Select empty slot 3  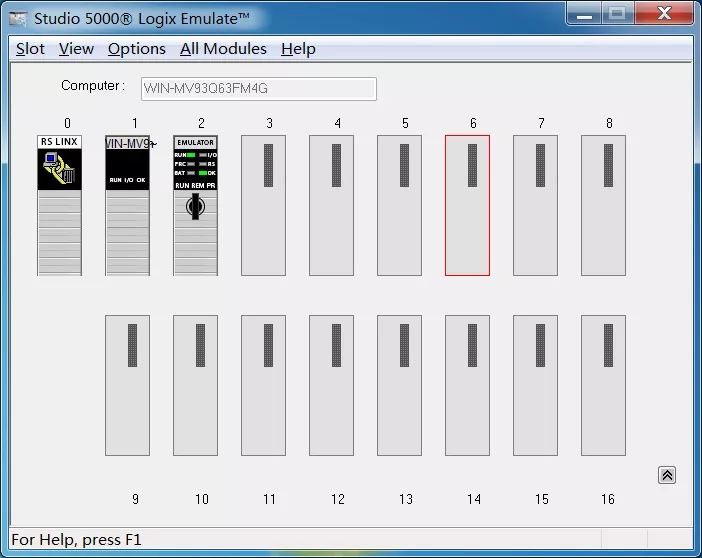pyautogui.click(x=263, y=206)
